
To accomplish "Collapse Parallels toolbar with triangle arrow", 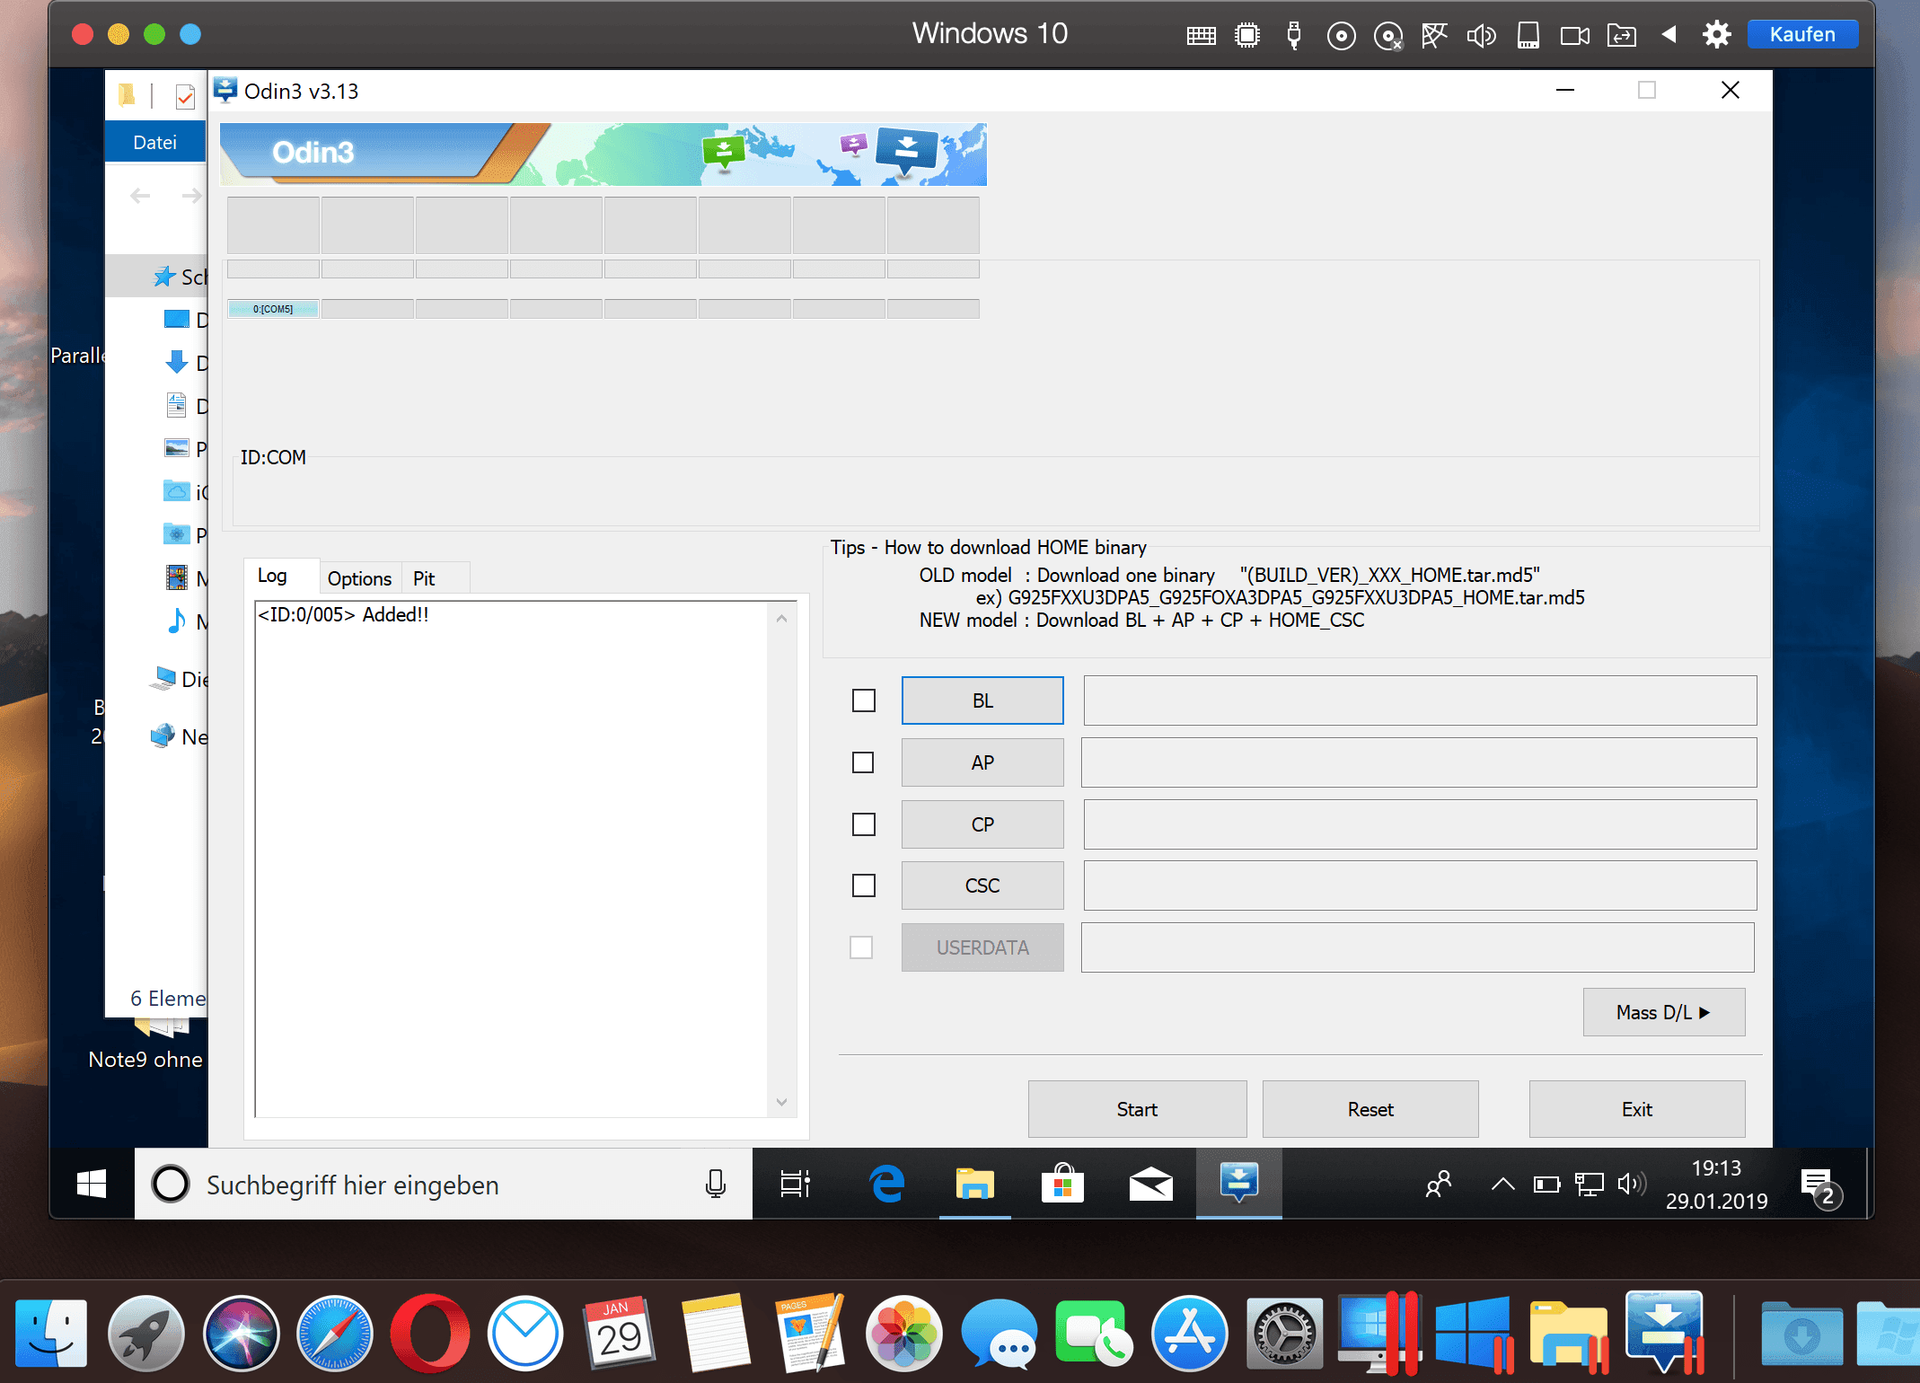I will [1669, 35].
